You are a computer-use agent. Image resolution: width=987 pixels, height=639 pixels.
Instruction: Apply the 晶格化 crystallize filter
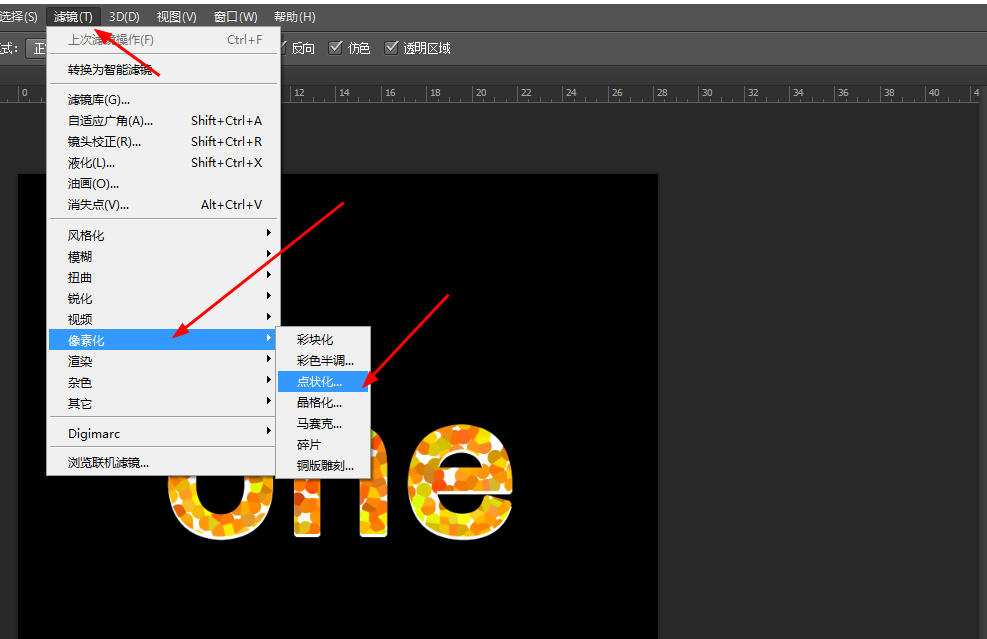[320, 402]
